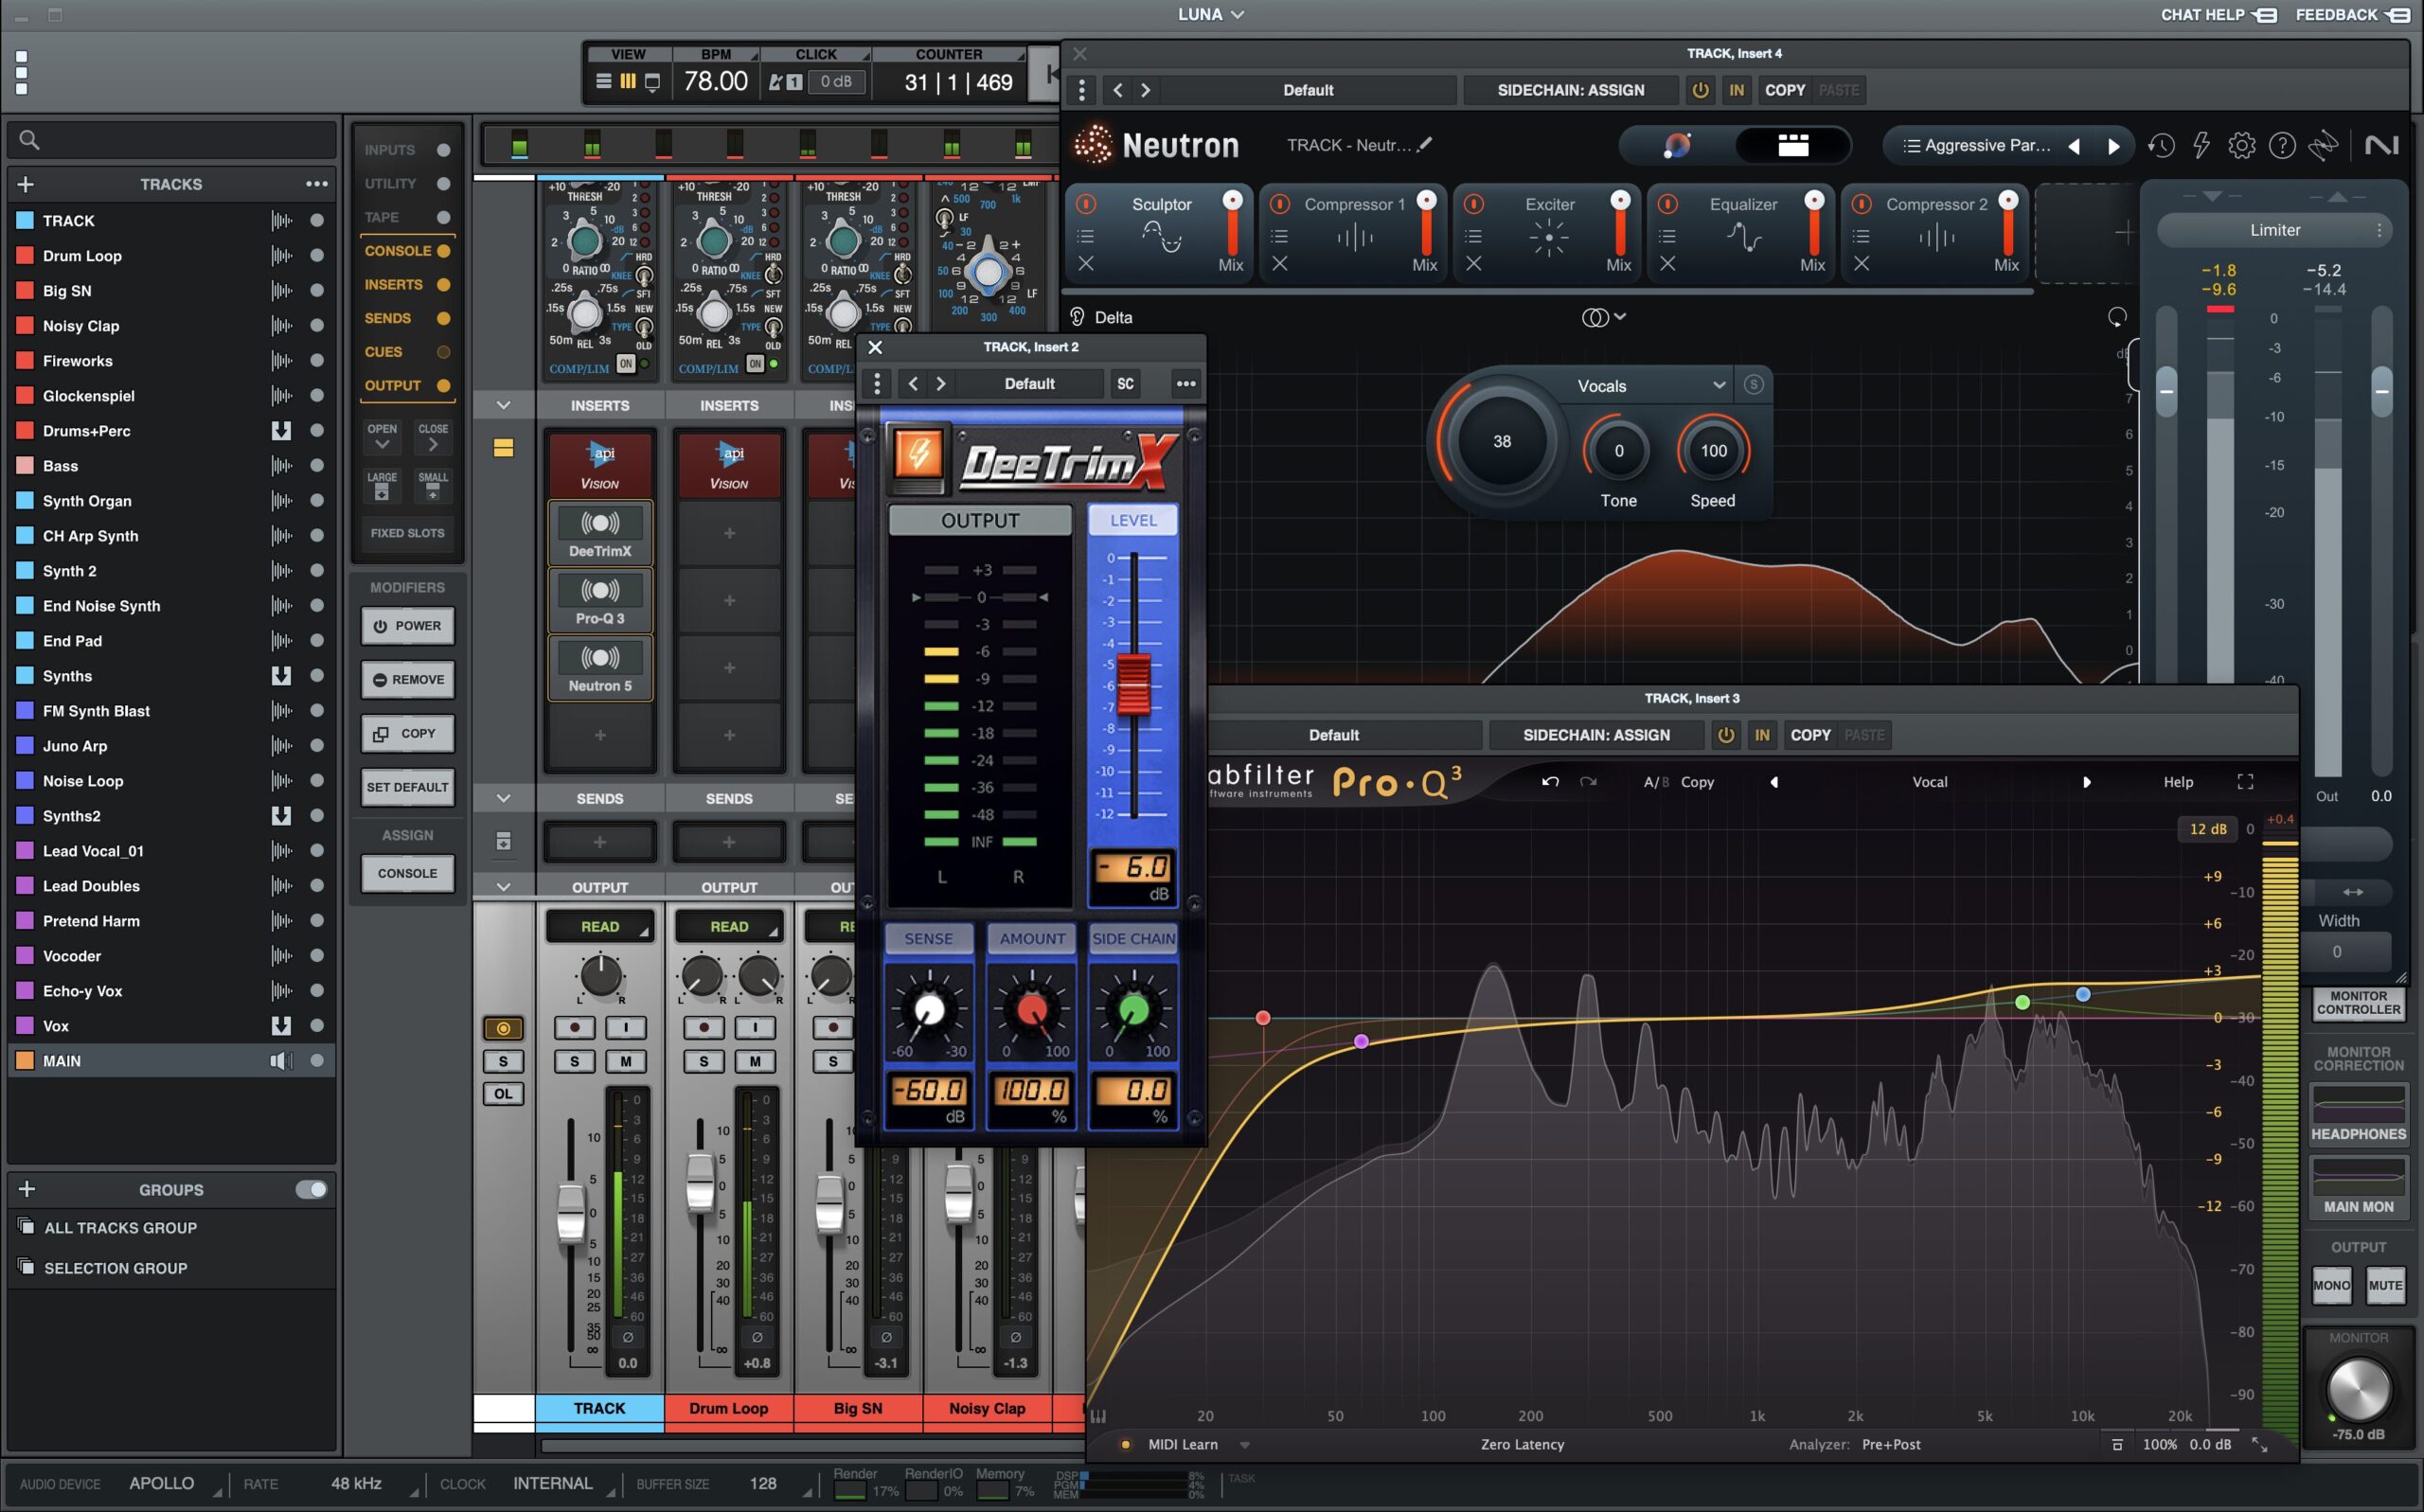
Task: Toggle the Groups enable switch
Action: point(311,1190)
